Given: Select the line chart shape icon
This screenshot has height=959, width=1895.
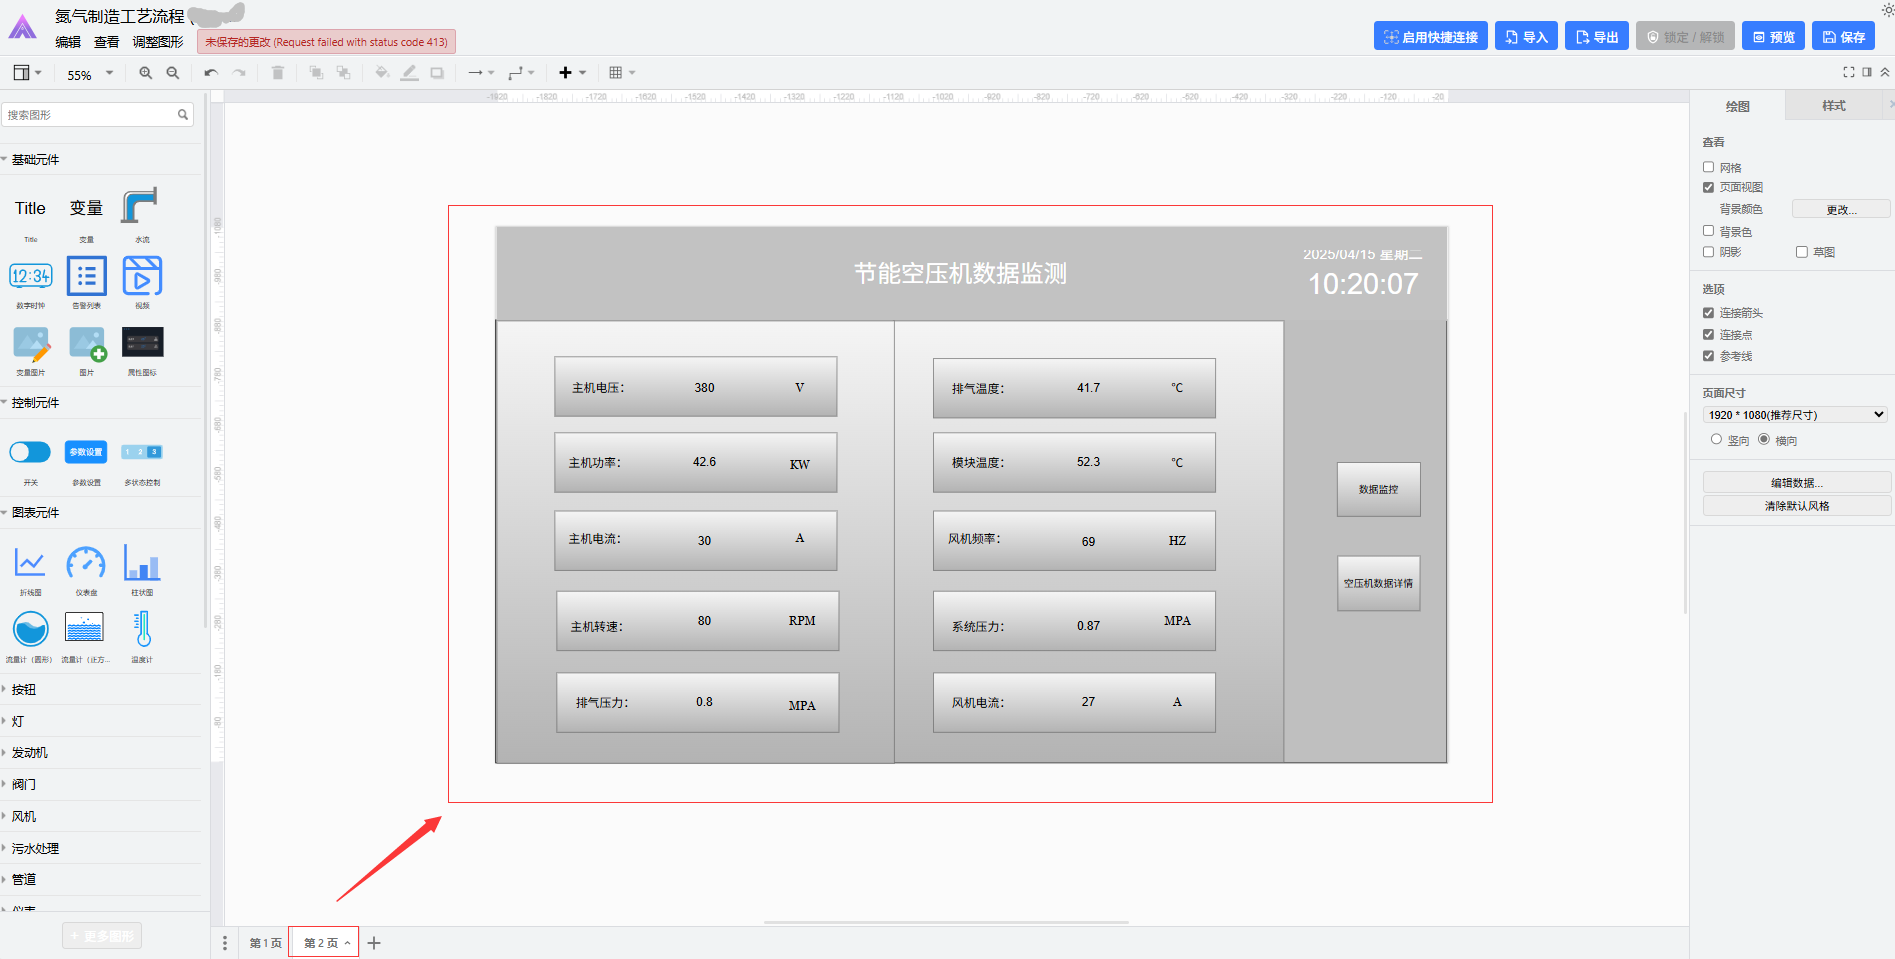Looking at the screenshot, I should point(30,564).
